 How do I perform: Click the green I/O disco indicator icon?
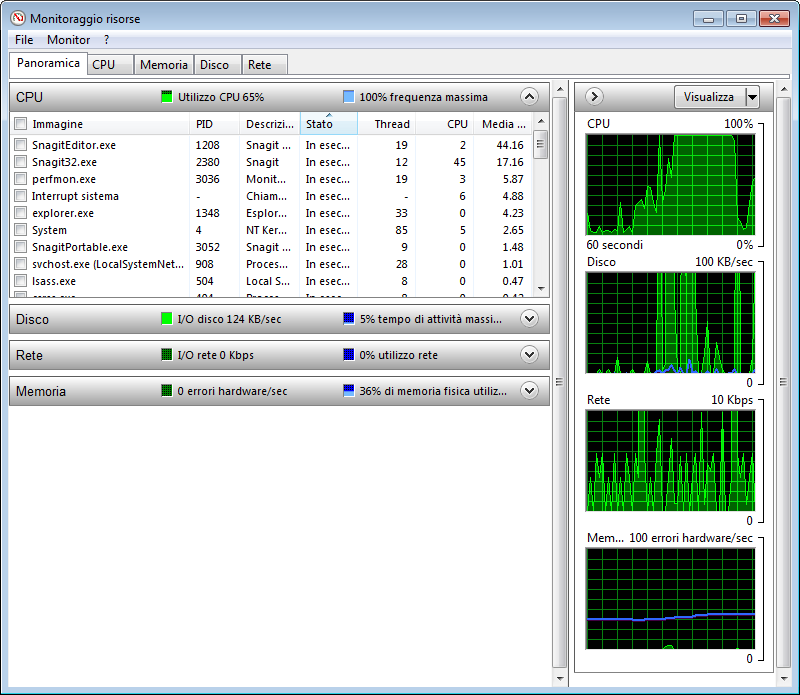pyautogui.click(x=167, y=319)
